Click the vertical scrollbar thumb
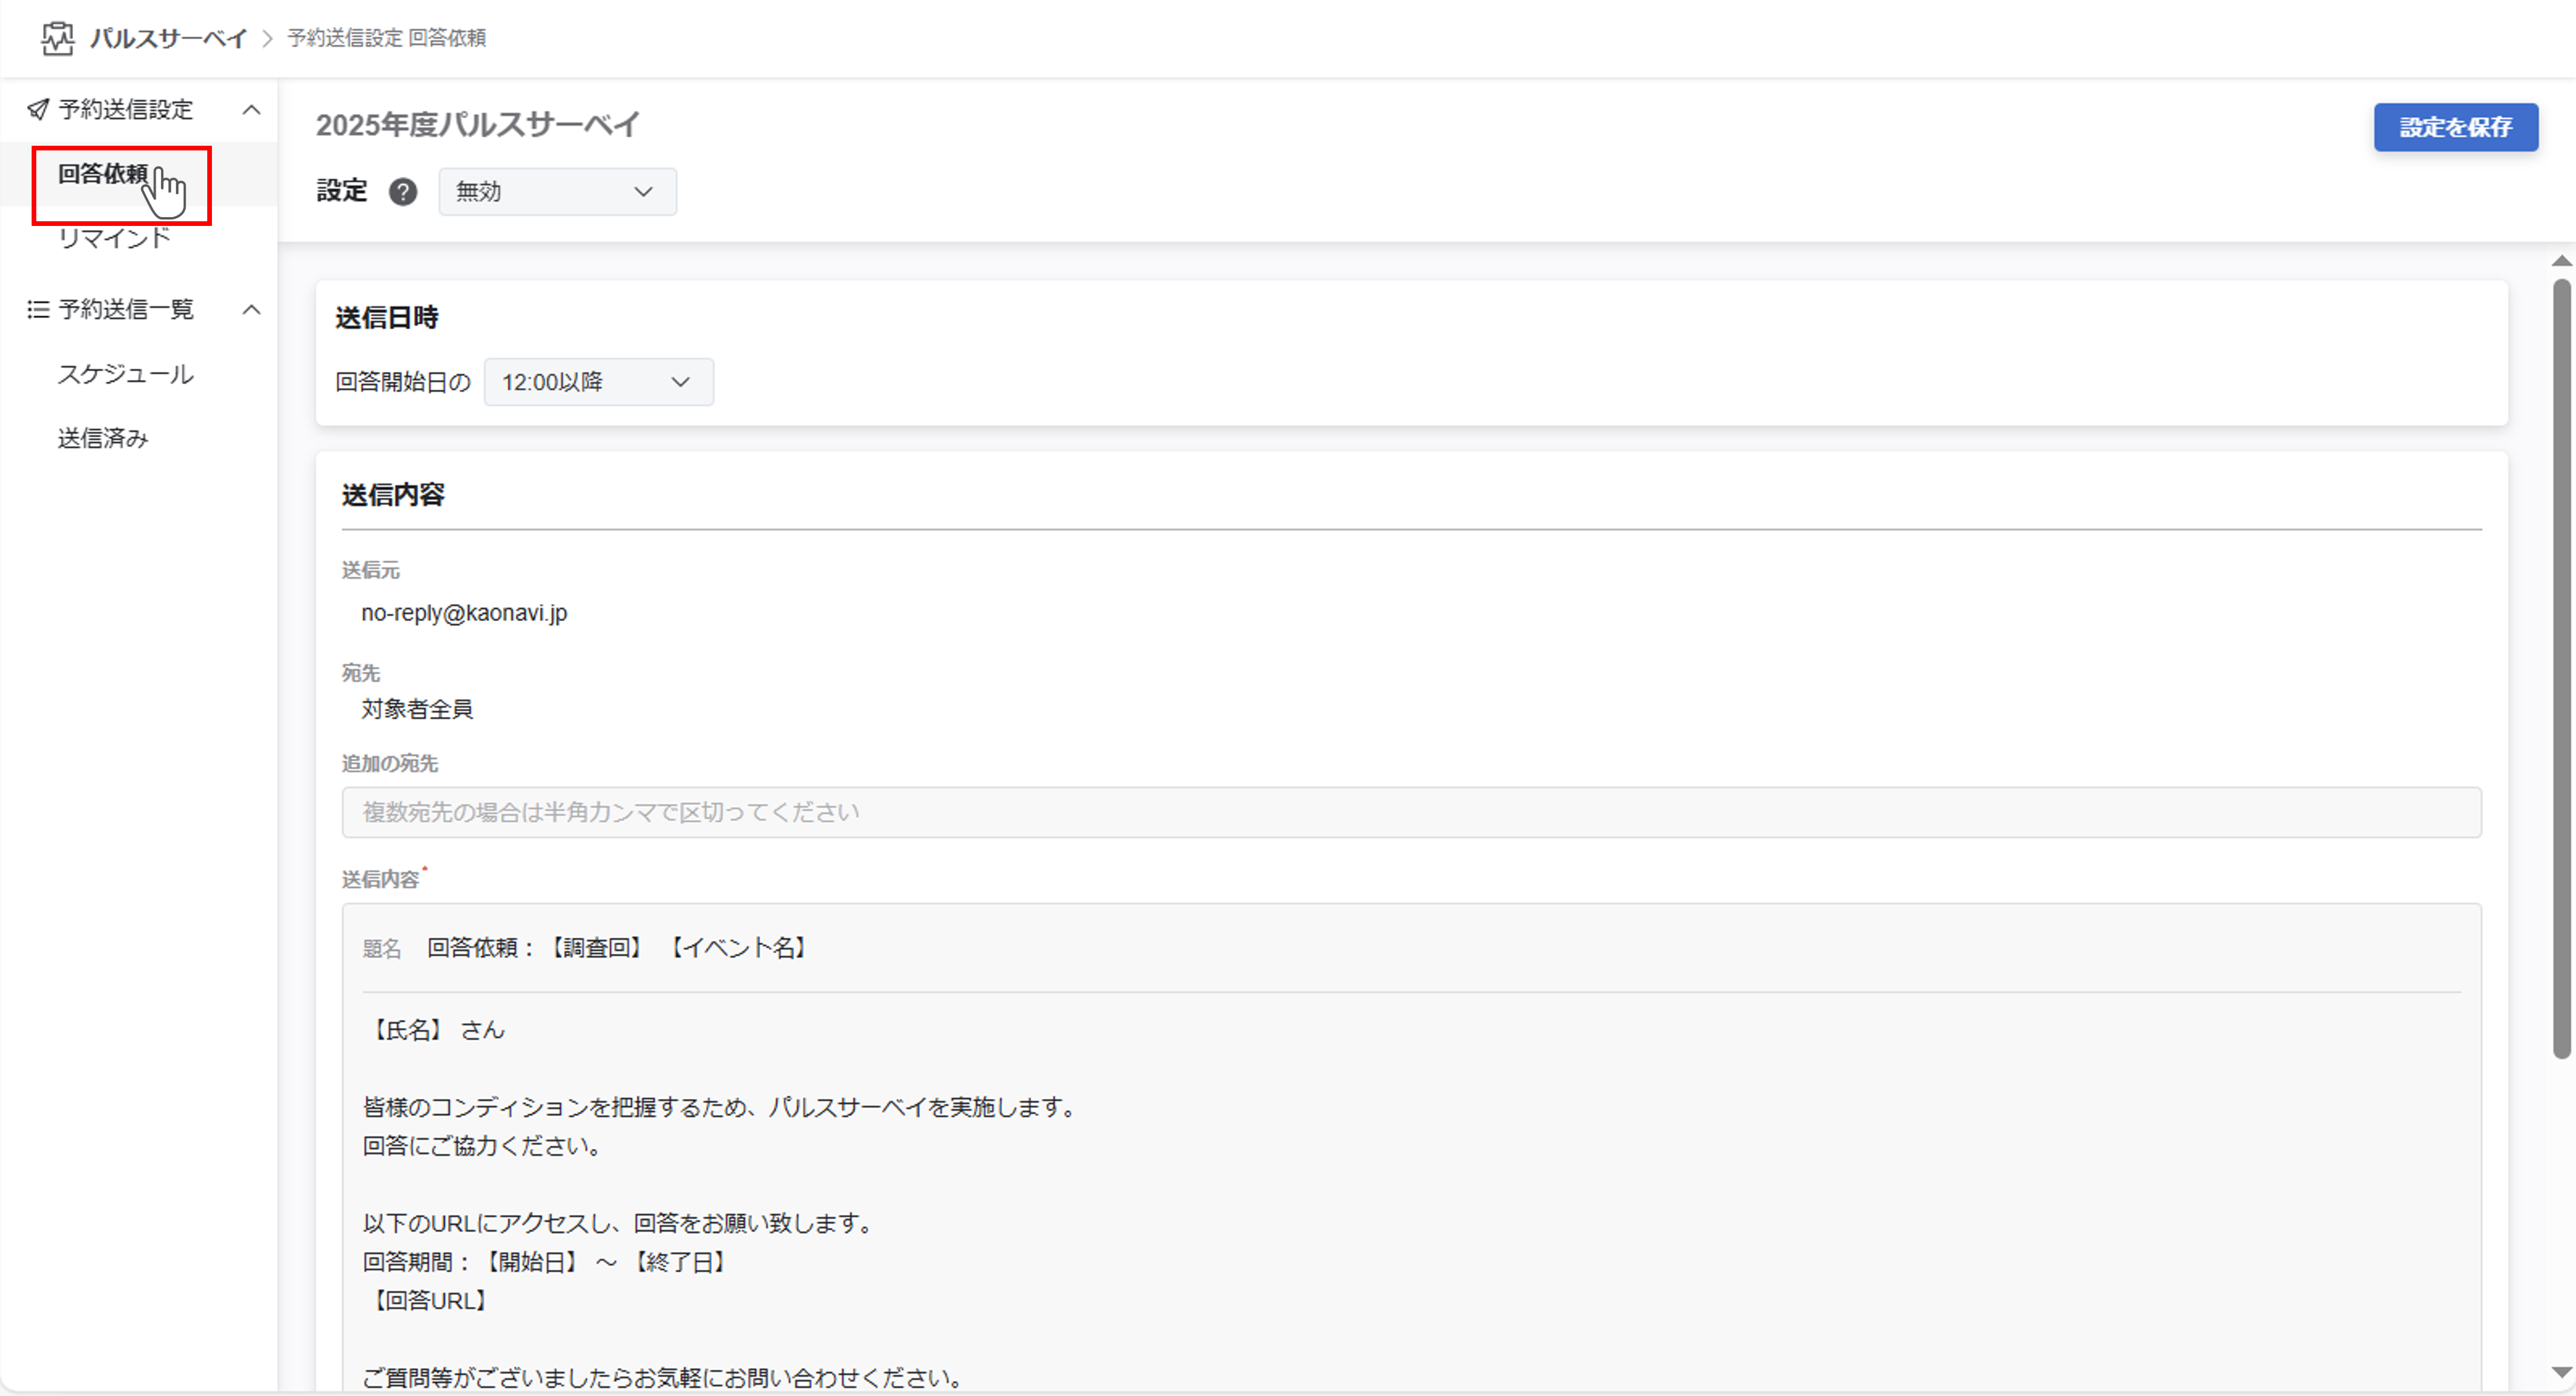This screenshot has width=2576, height=1396. pyautogui.click(x=2561, y=668)
